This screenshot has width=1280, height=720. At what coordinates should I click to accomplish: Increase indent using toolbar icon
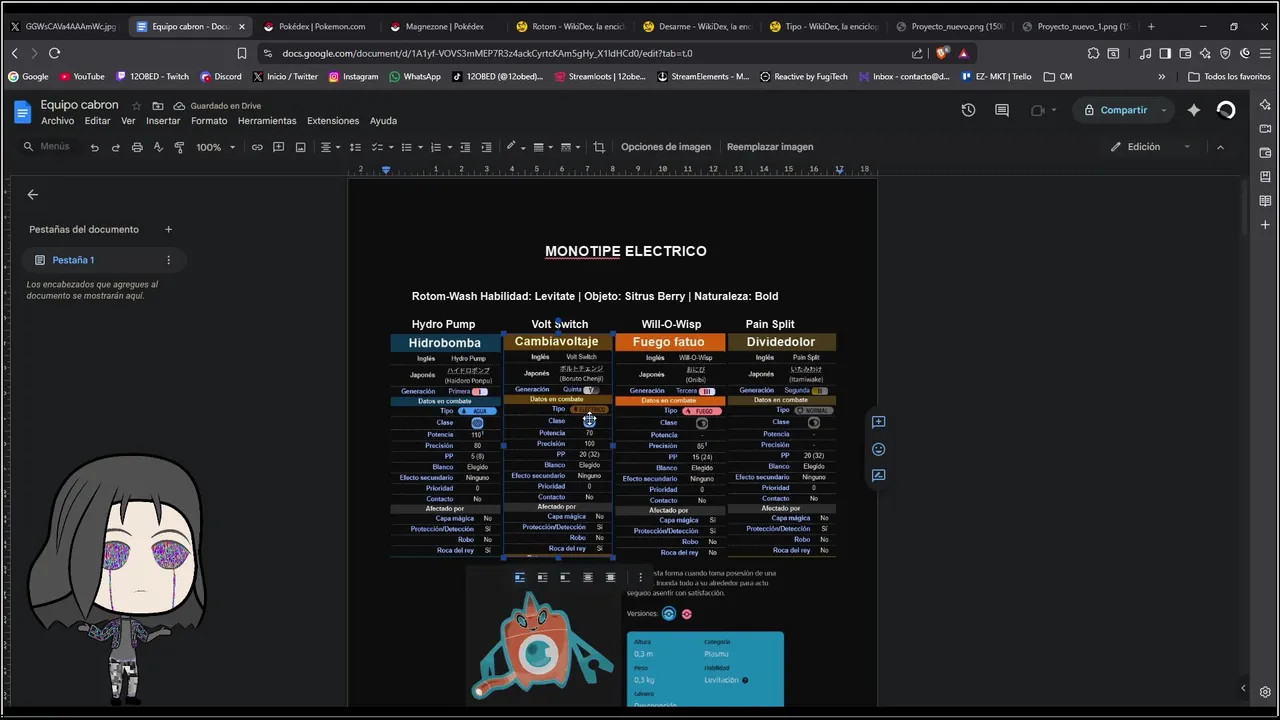click(x=487, y=147)
